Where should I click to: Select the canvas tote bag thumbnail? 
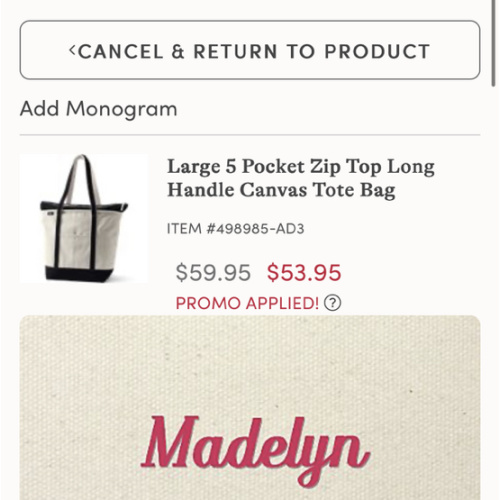click(84, 218)
